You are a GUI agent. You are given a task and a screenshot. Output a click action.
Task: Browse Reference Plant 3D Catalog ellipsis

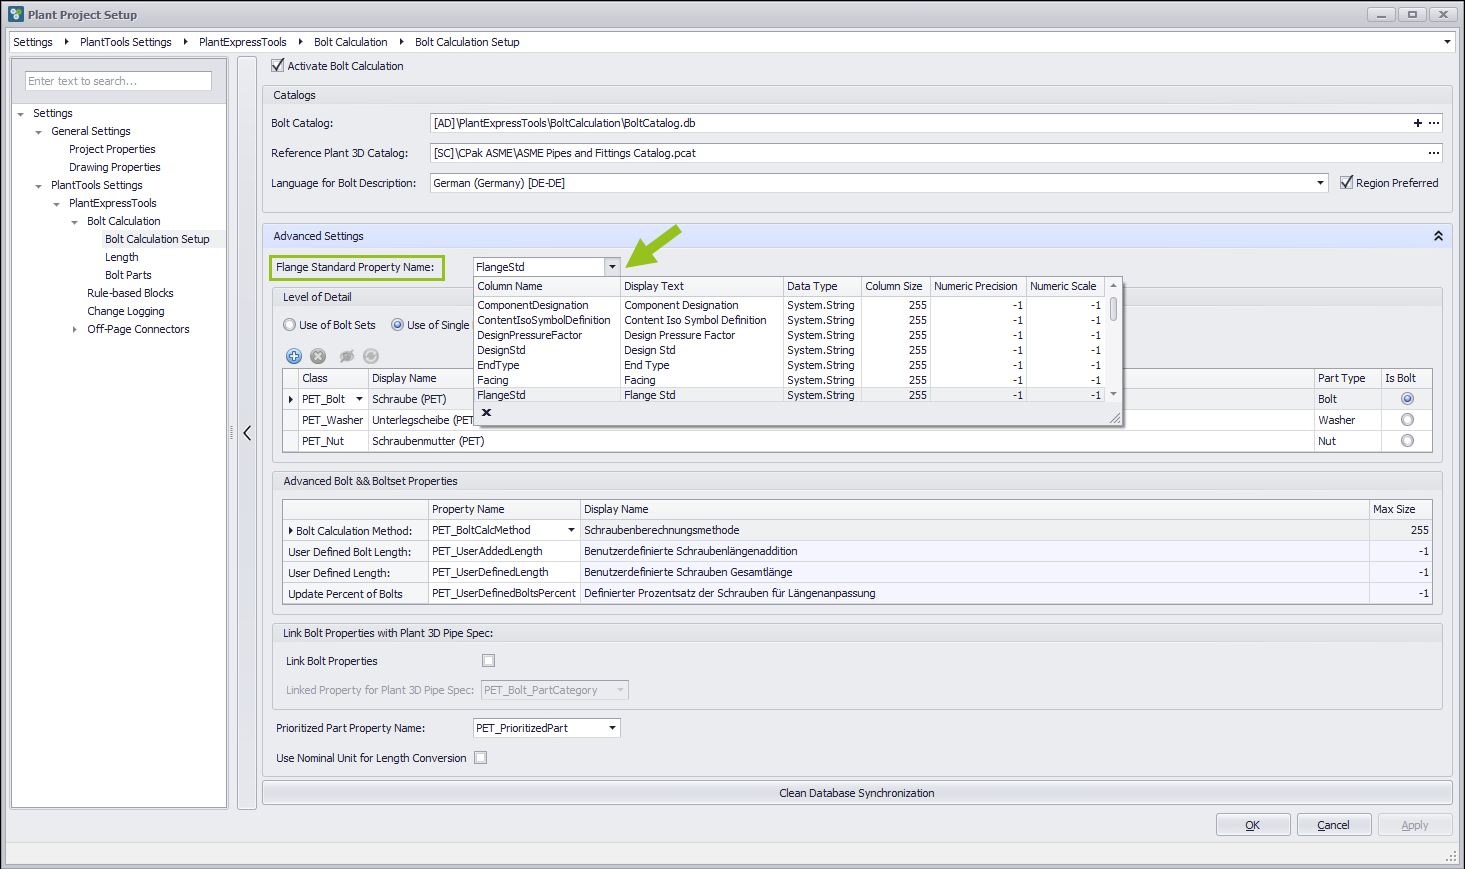point(1434,153)
